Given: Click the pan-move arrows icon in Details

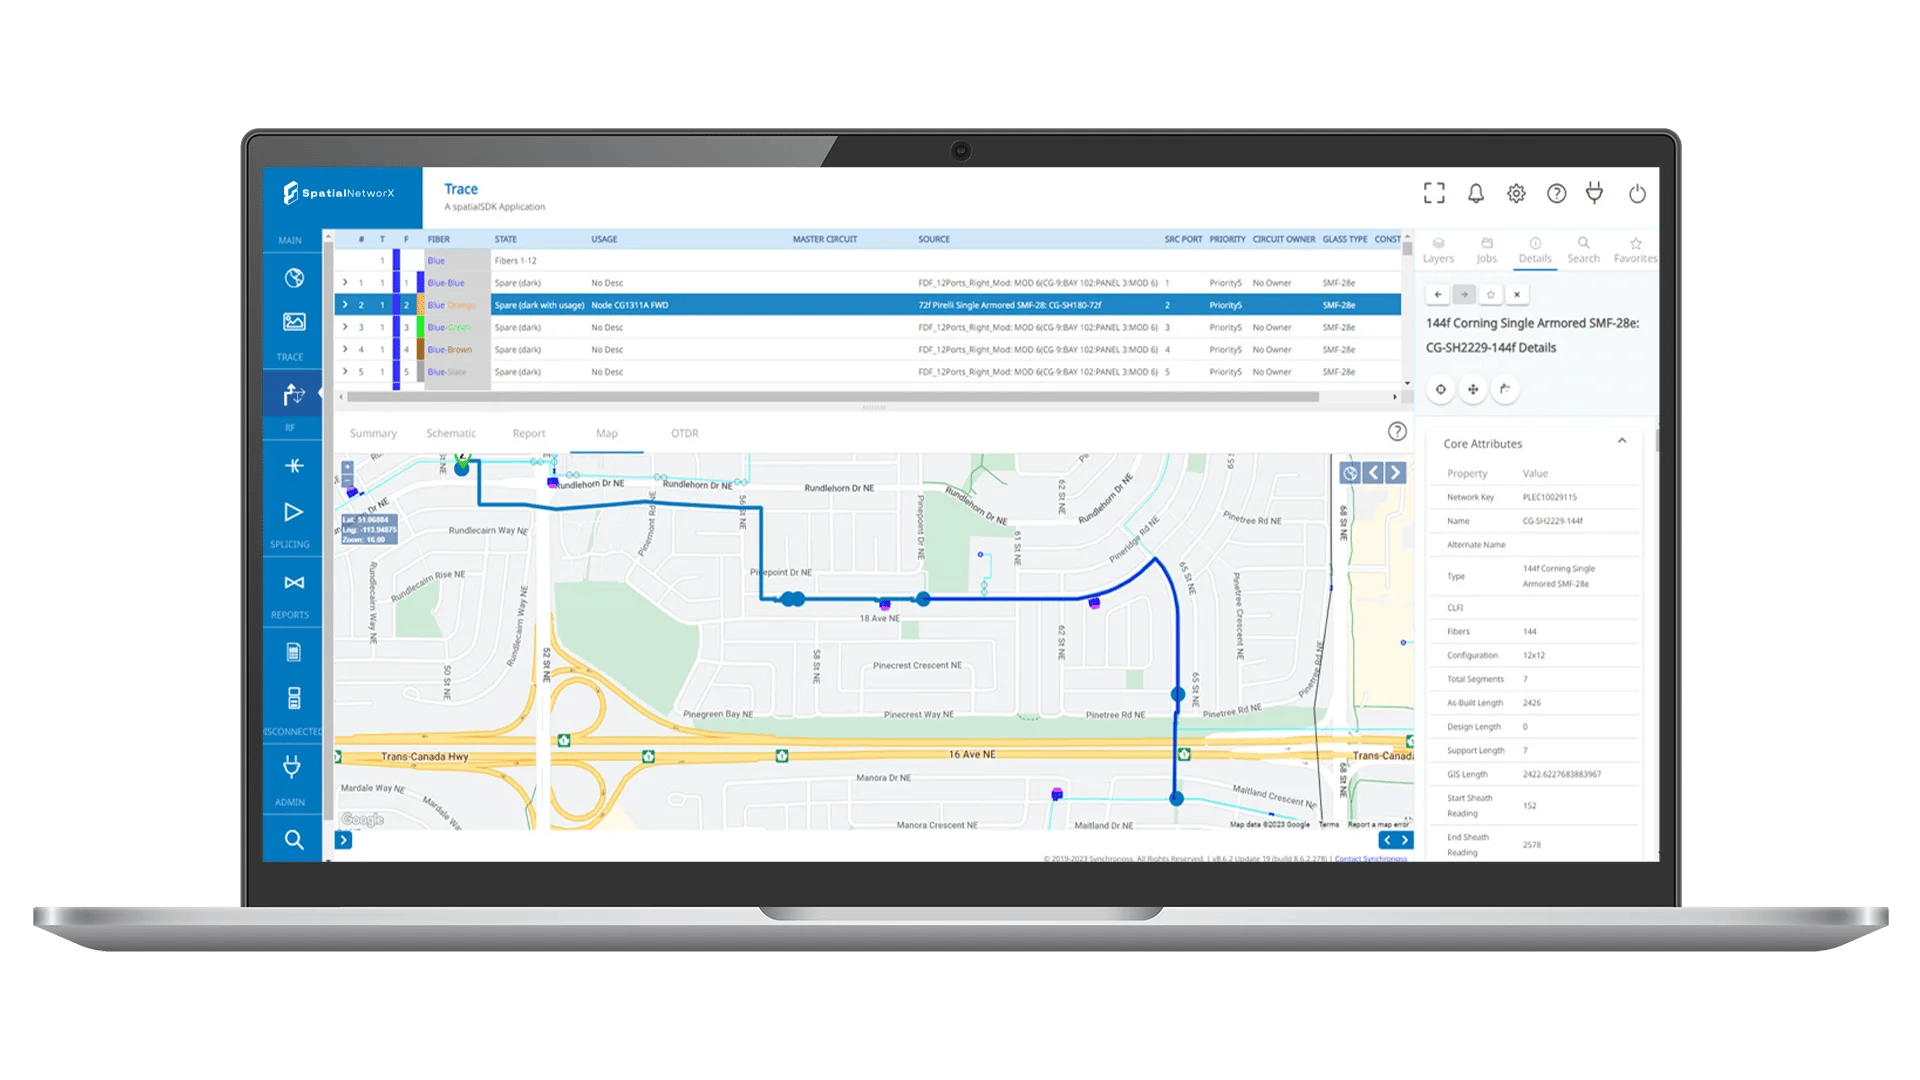Looking at the screenshot, I should point(1473,389).
